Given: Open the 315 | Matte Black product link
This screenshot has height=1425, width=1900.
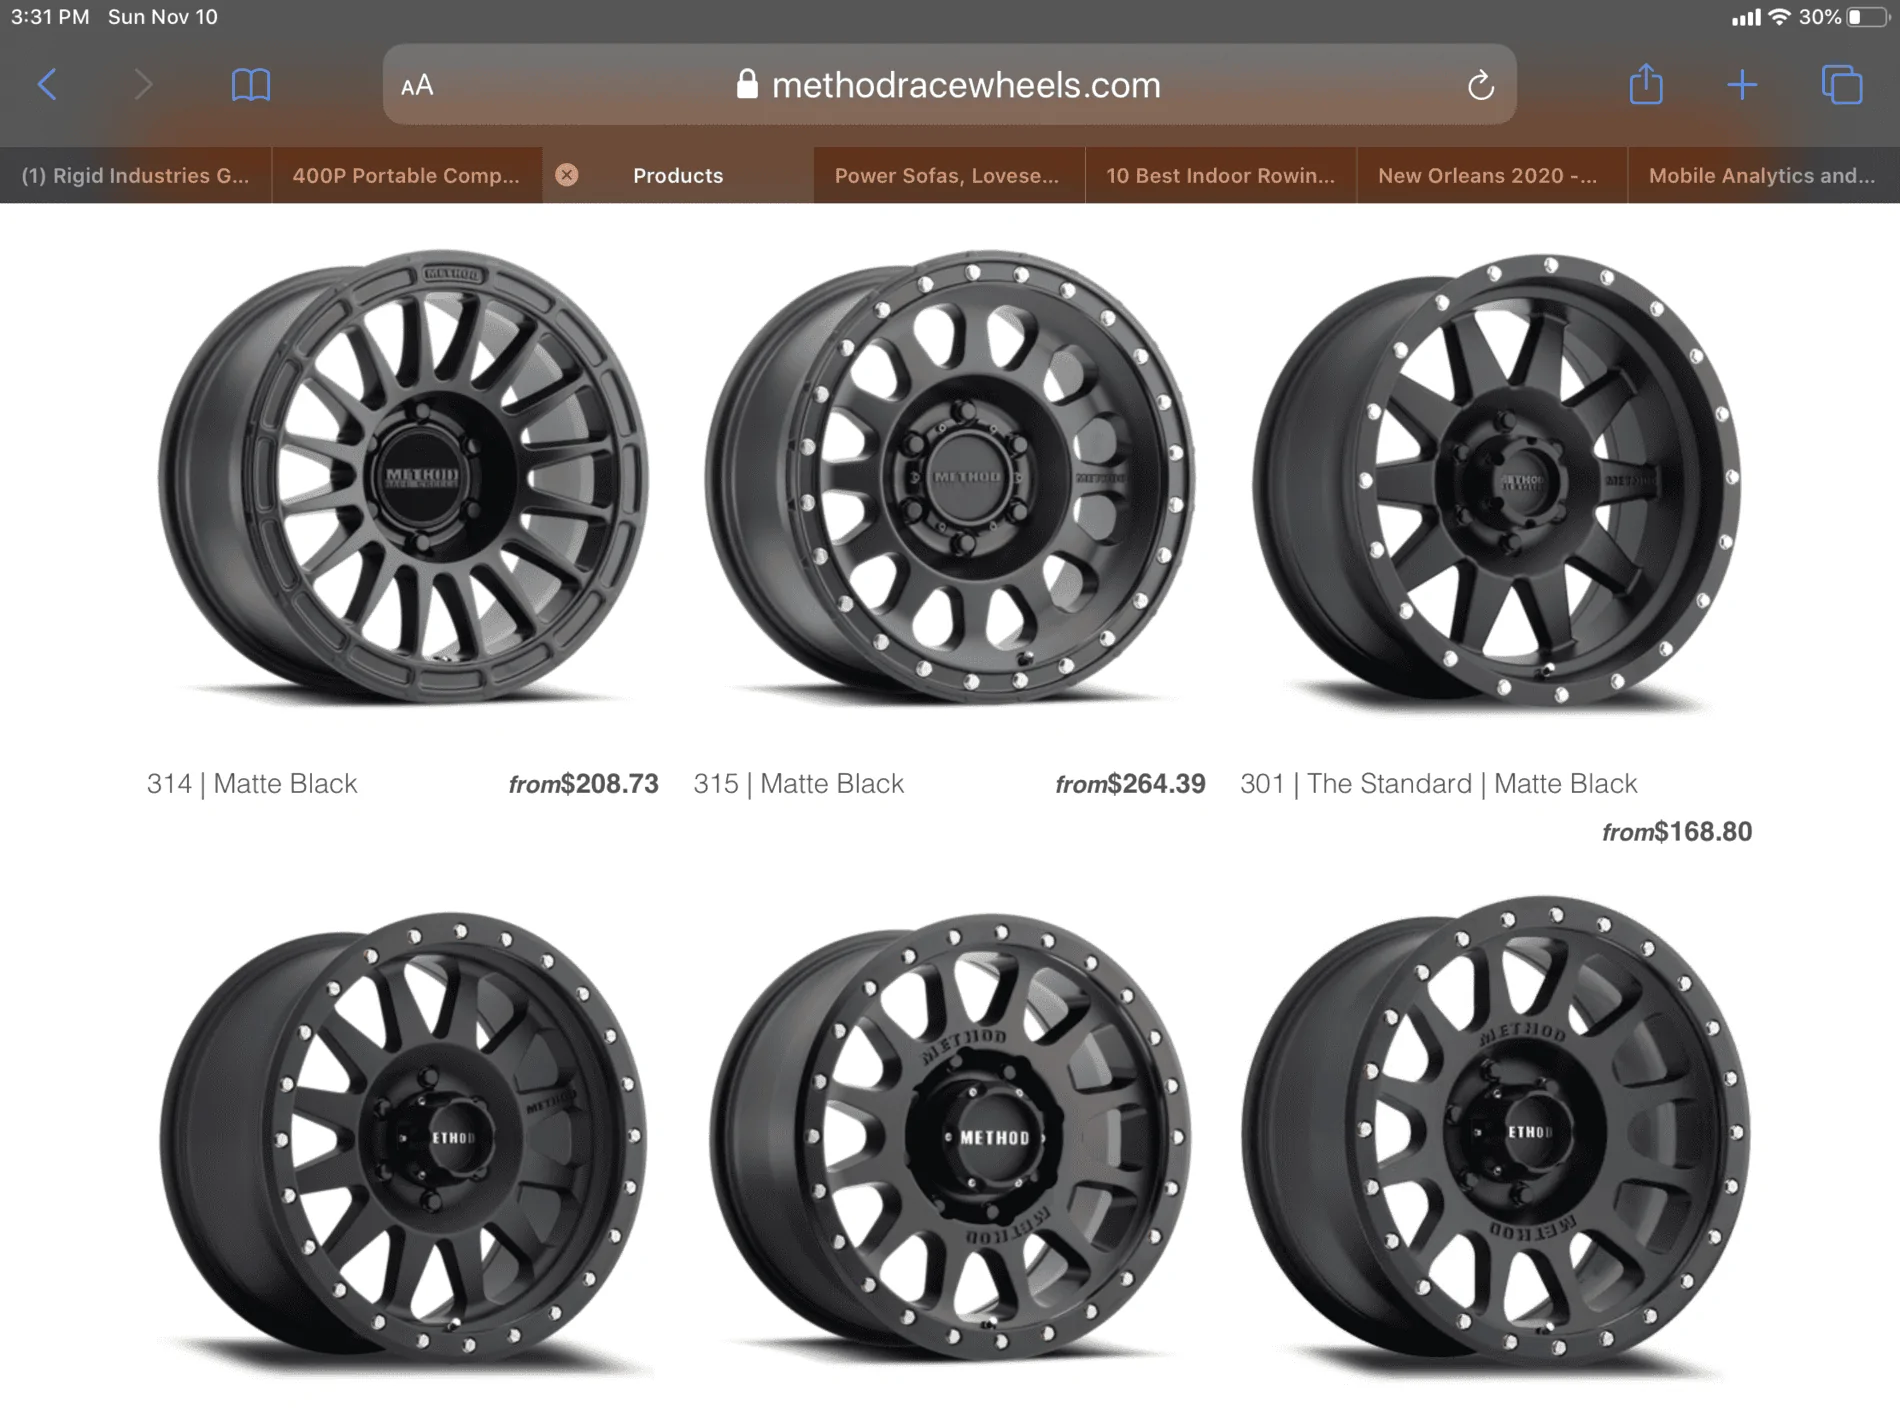Looking at the screenshot, I should [x=799, y=783].
